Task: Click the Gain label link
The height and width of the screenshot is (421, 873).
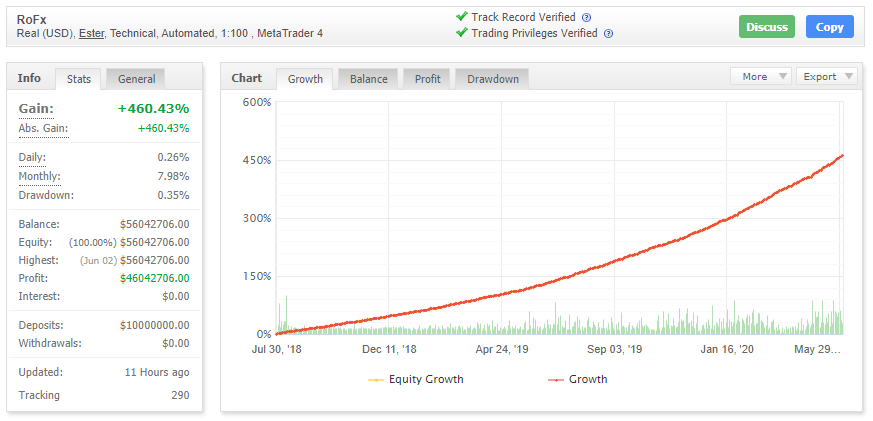Action: [36, 109]
